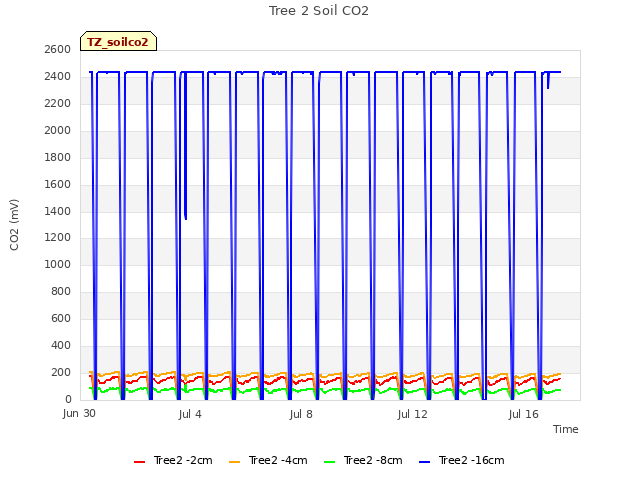The image size is (640, 480).
Task: Click the Jul 16 x-axis tick label
Action: coord(524,414)
